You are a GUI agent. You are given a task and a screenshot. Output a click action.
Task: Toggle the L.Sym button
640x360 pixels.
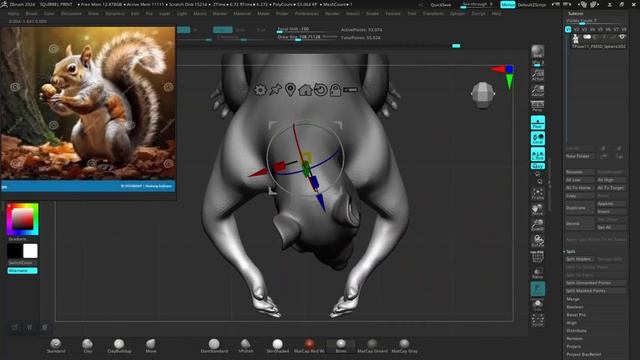(x=538, y=154)
